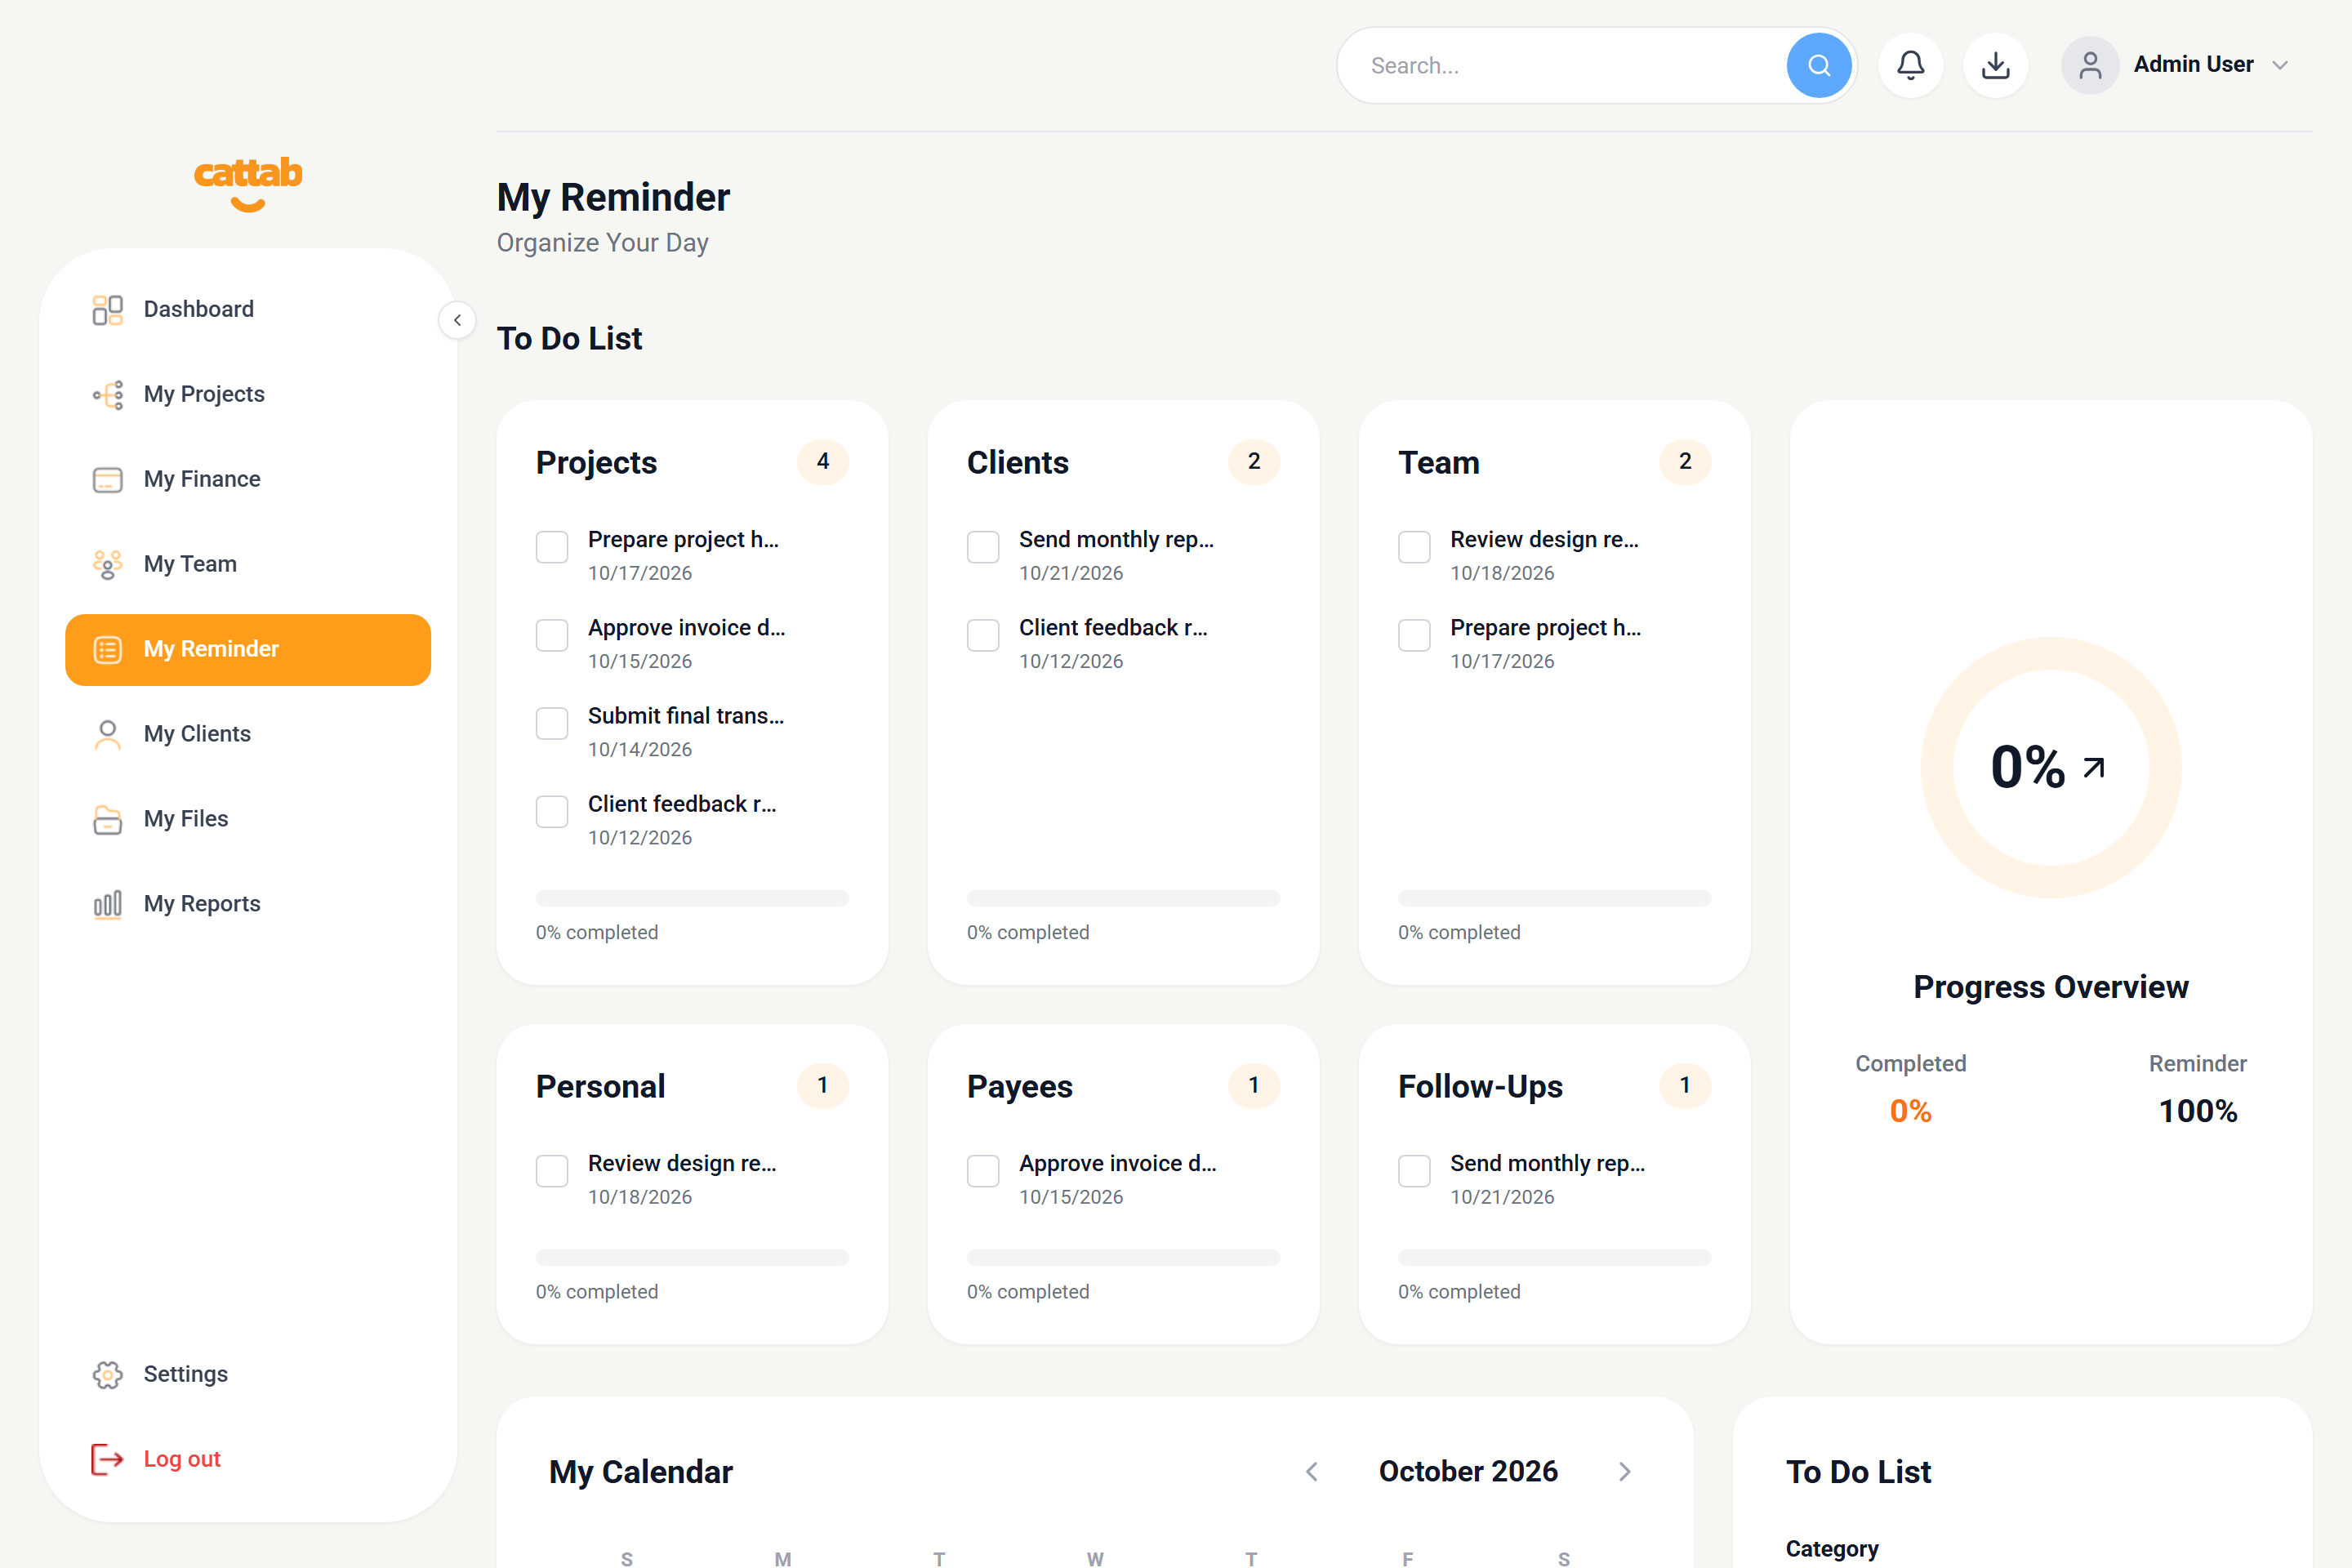Open My Reports from the sidebar
The image size is (2352, 1568).
[x=248, y=905]
